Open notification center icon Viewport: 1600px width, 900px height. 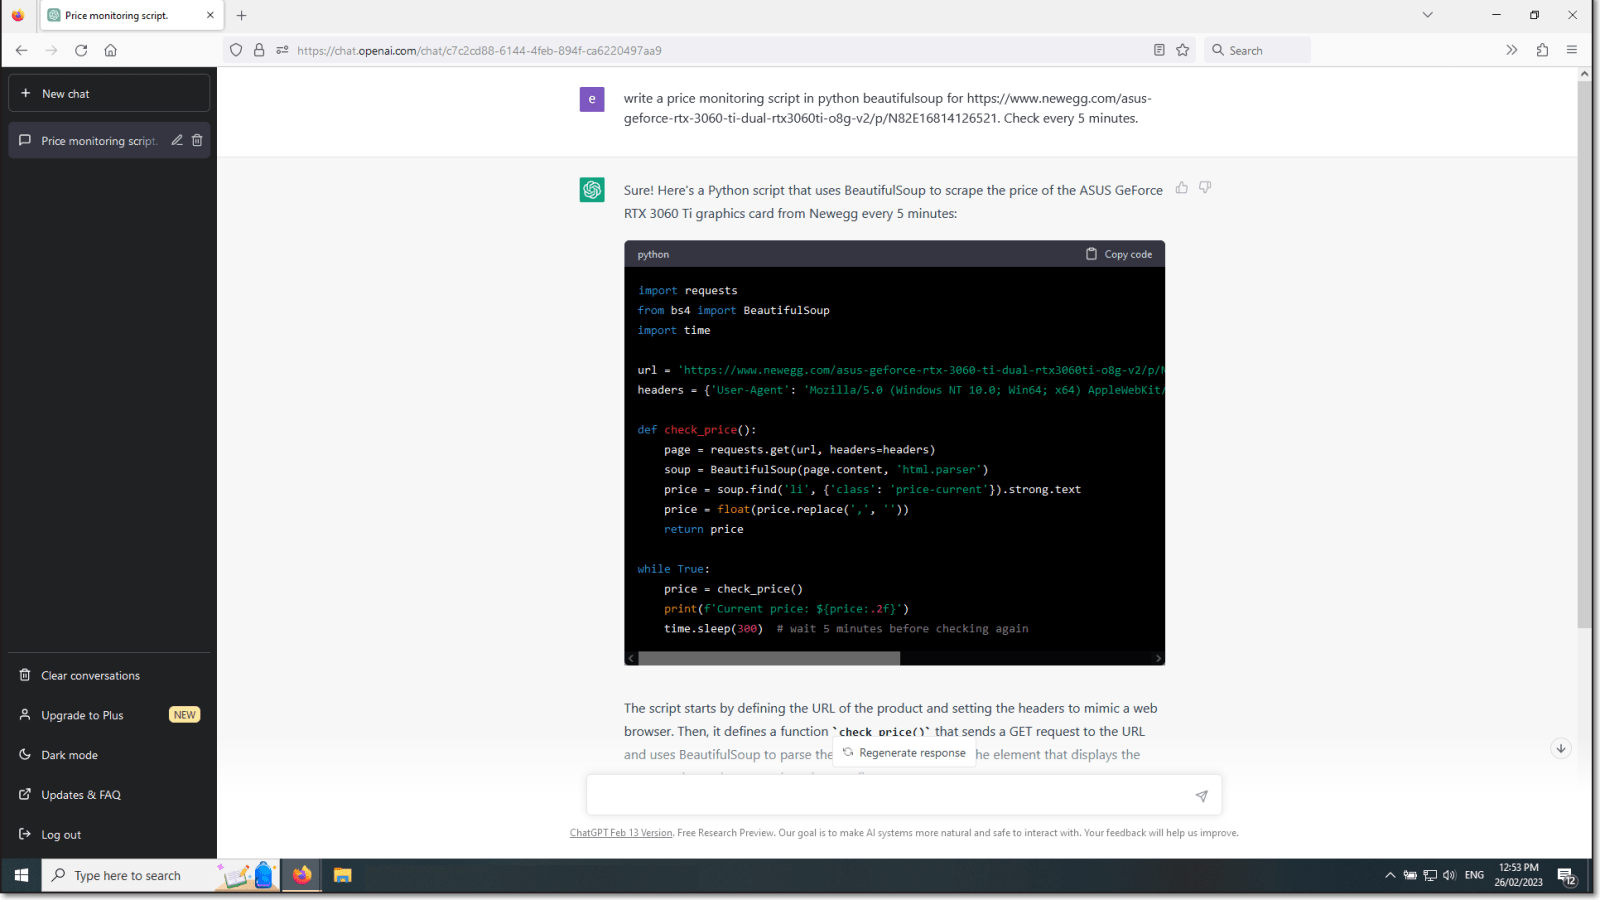(x=1567, y=877)
